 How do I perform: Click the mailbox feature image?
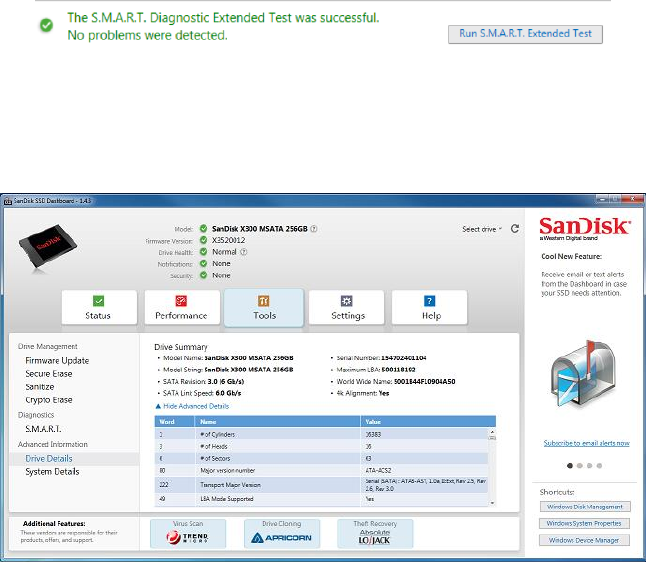click(583, 375)
